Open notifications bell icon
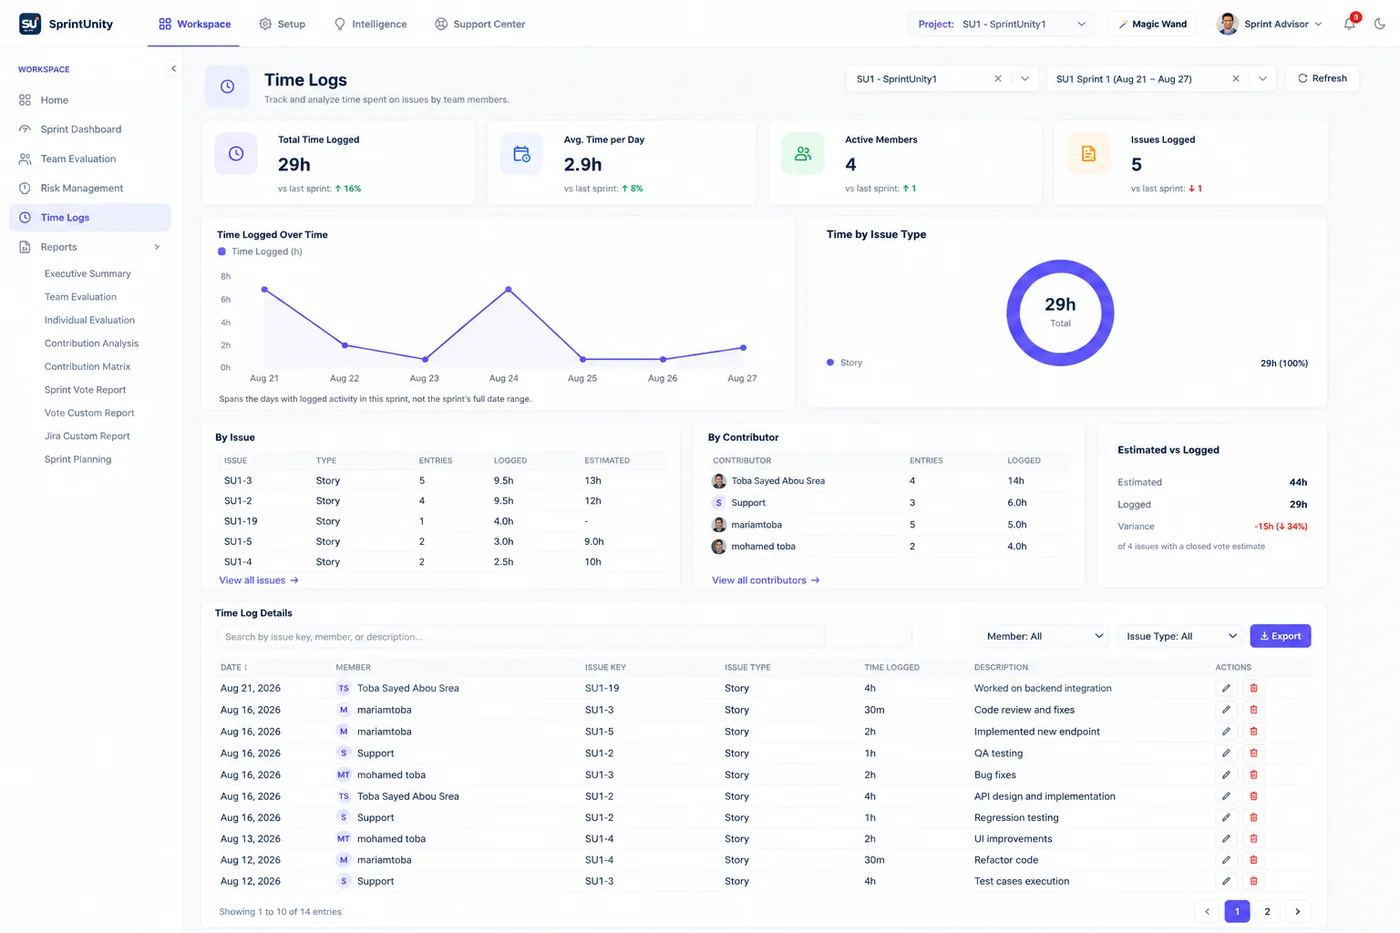Image resolution: width=1400 pixels, height=933 pixels. tap(1349, 24)
